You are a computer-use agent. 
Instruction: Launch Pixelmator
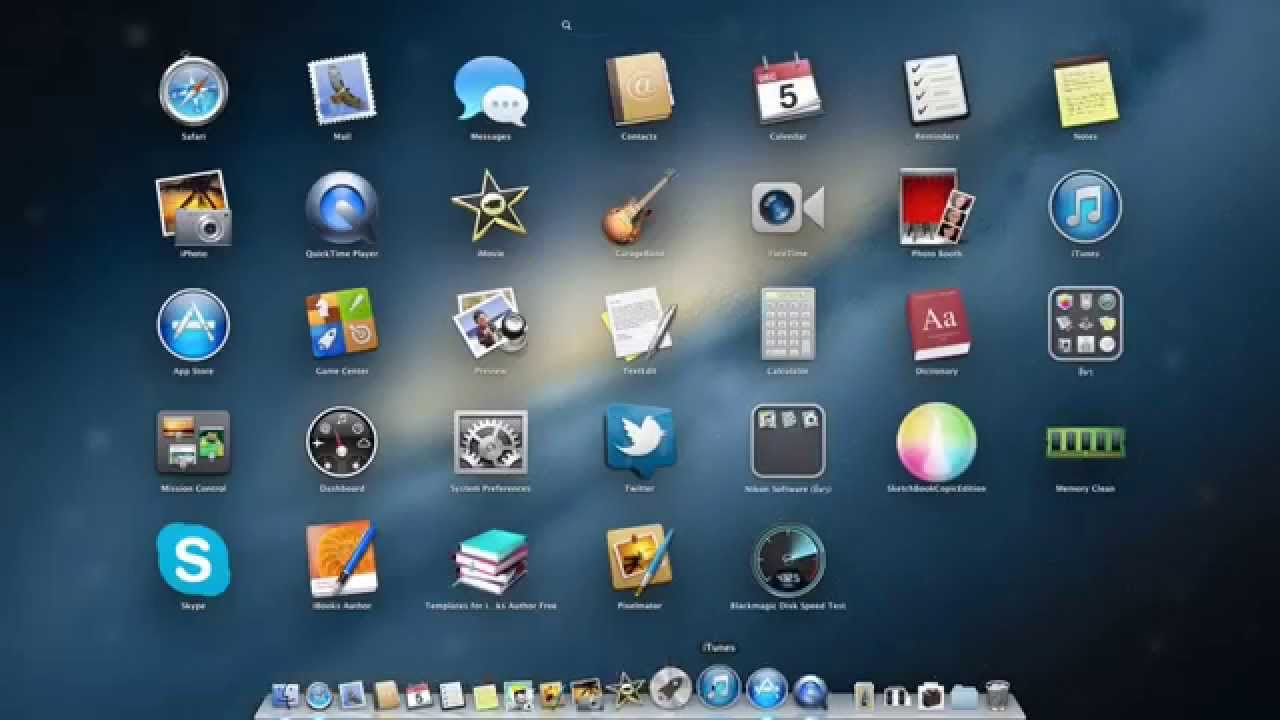(639, 558)
